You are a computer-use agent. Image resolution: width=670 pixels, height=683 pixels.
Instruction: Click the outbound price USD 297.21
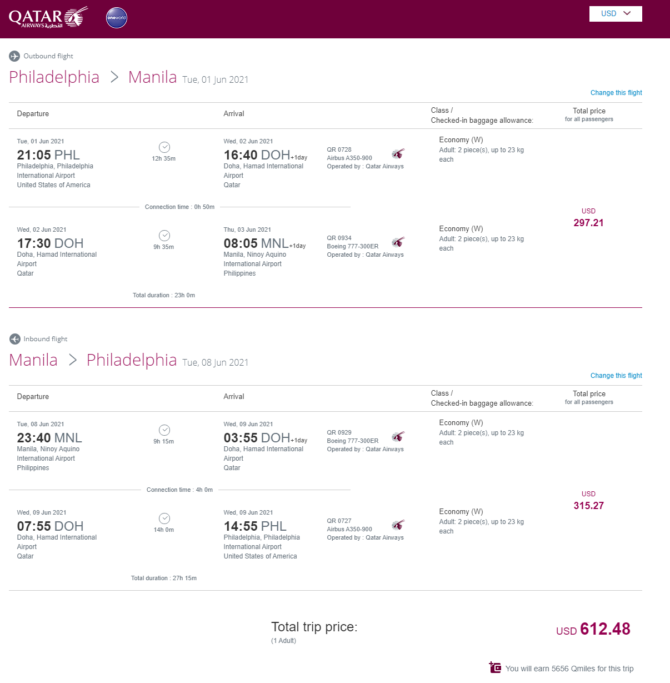(588, 218)
